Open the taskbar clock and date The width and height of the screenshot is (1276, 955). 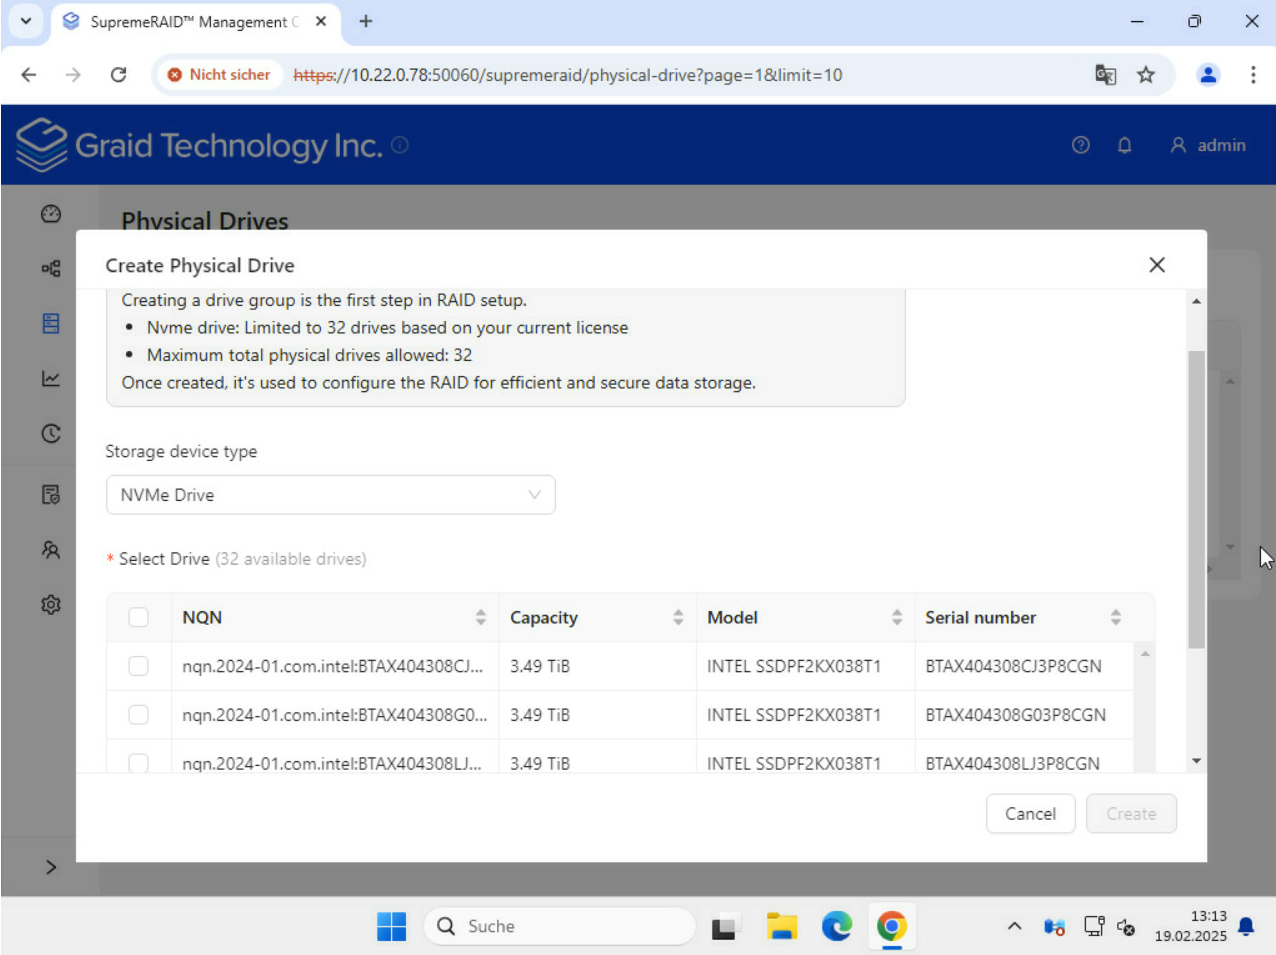1190,927
